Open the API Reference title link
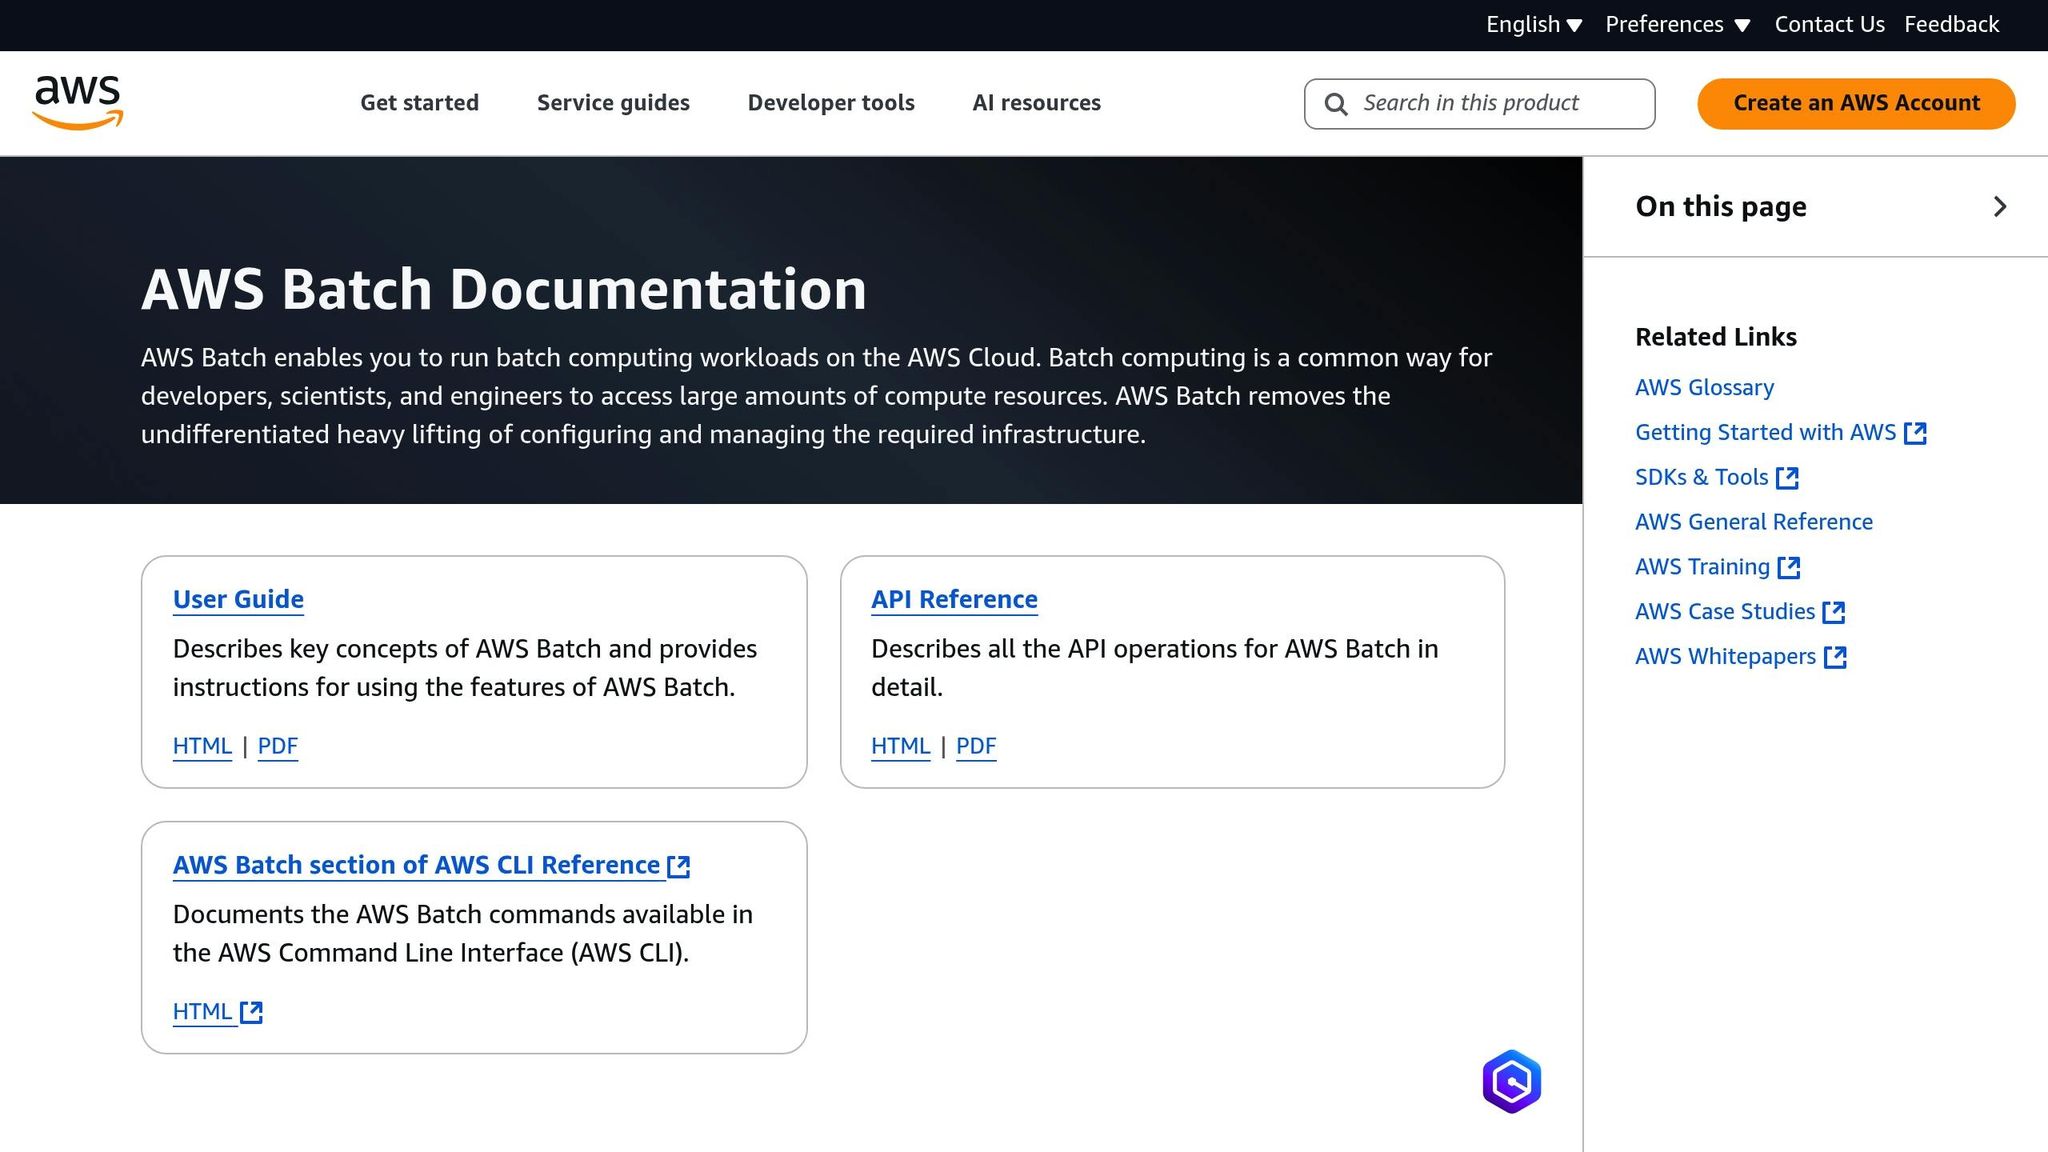2048x1152 pixels. click(x=954, y=599)
